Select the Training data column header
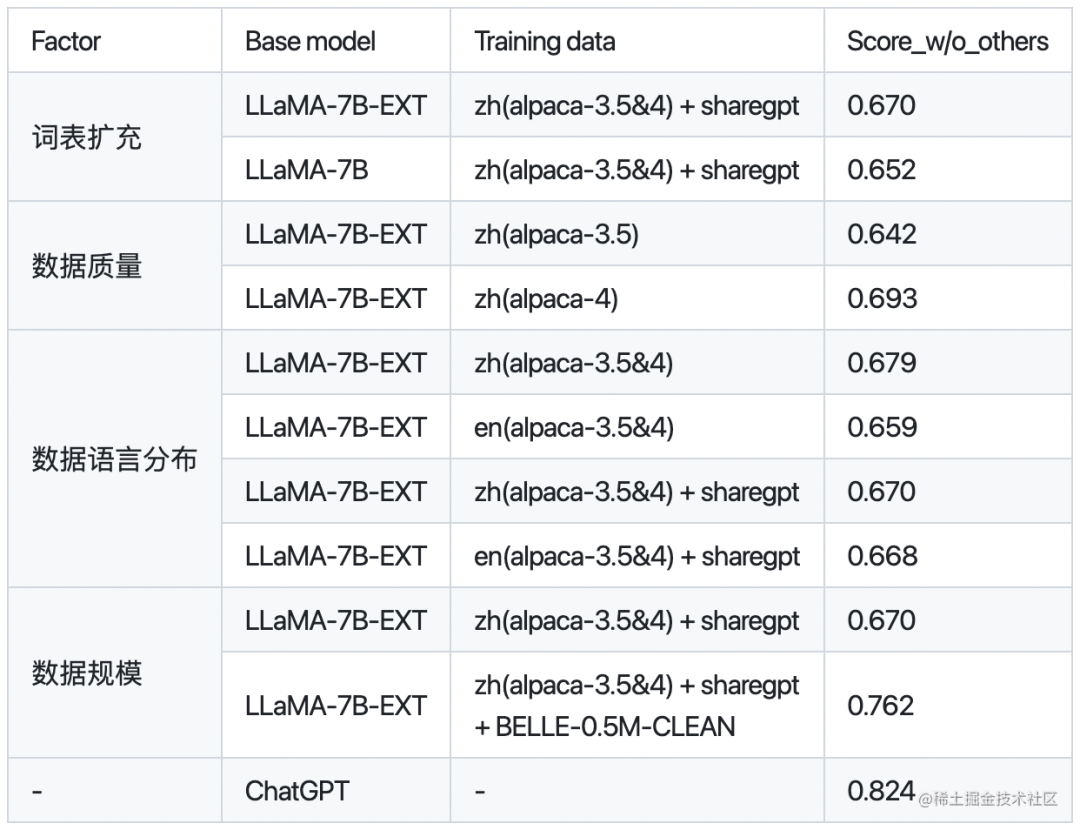 click(544, 42)
